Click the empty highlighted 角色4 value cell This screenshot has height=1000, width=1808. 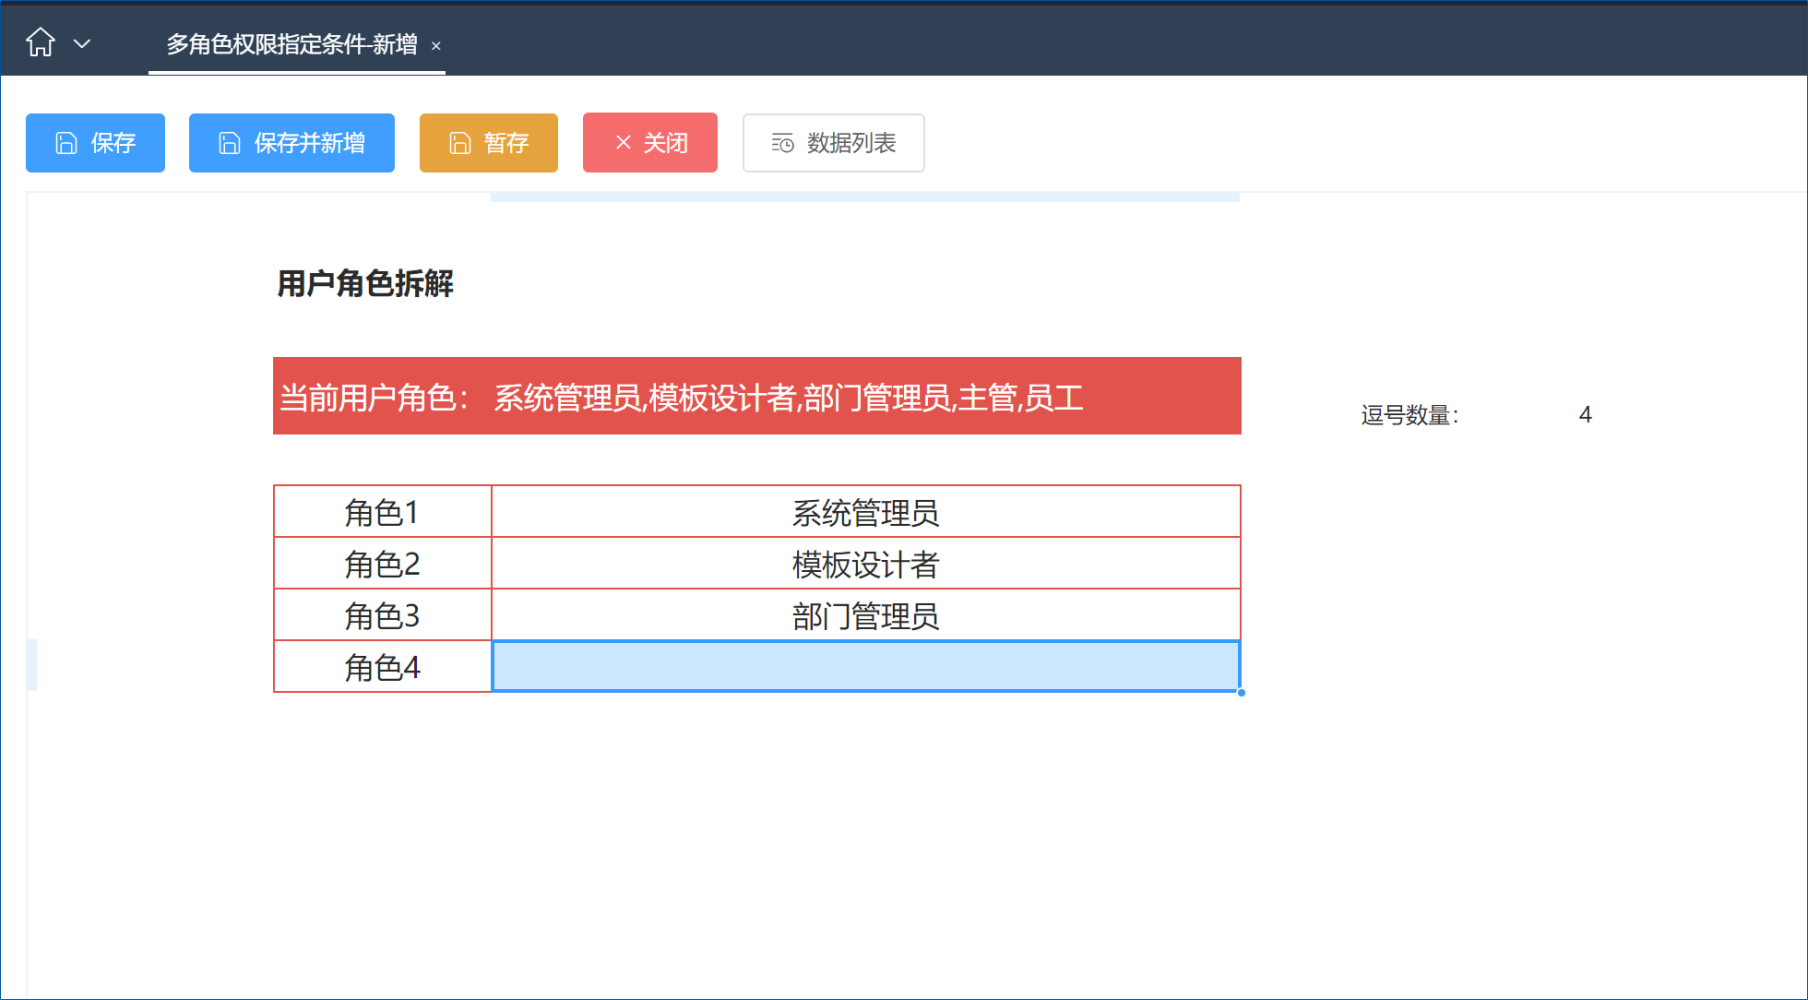[866, 666]
